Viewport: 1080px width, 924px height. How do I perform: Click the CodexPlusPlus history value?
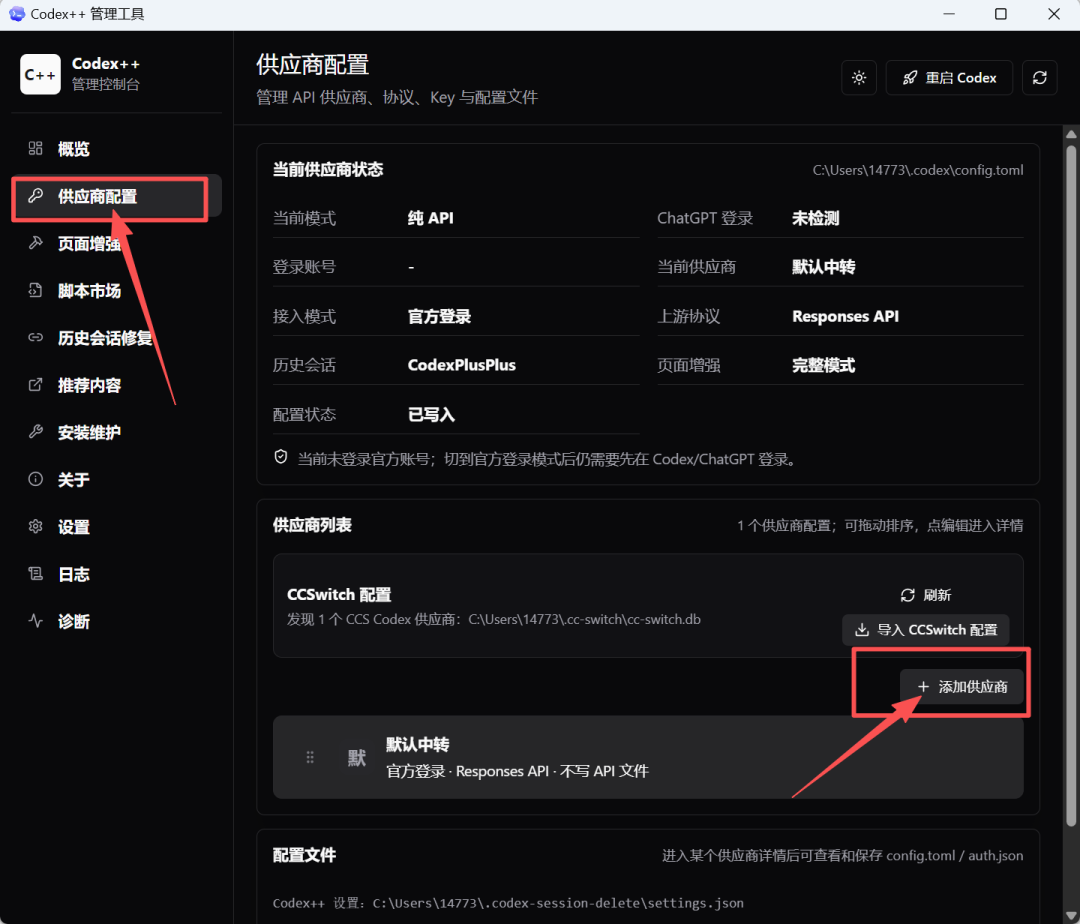click(461, 365)
